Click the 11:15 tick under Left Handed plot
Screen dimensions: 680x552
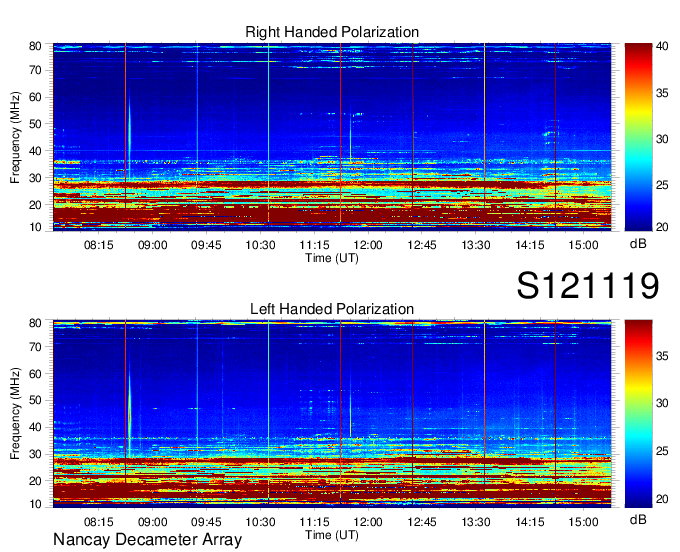pos(314,522)
